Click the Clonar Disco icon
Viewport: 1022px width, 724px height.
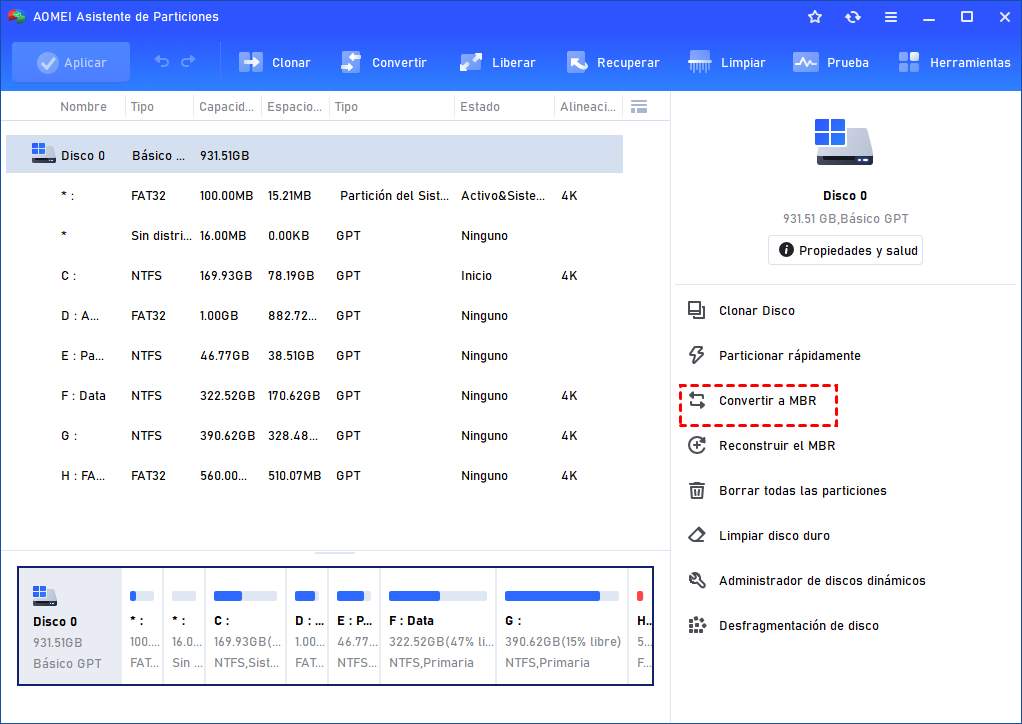click(697, 311)
